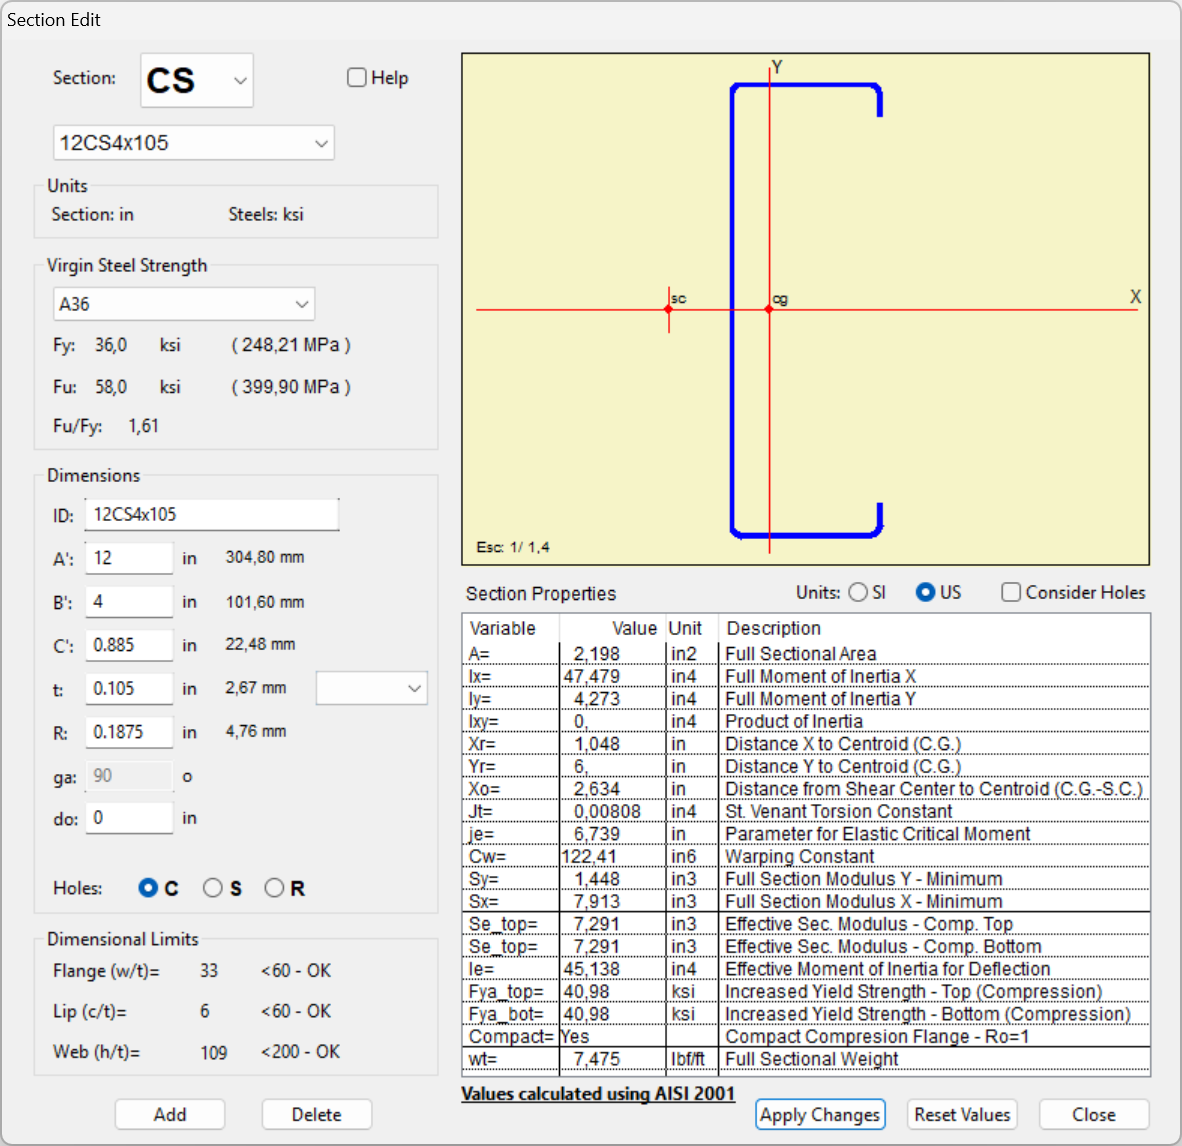
Task: Click the Add button
Action: 170,1114
